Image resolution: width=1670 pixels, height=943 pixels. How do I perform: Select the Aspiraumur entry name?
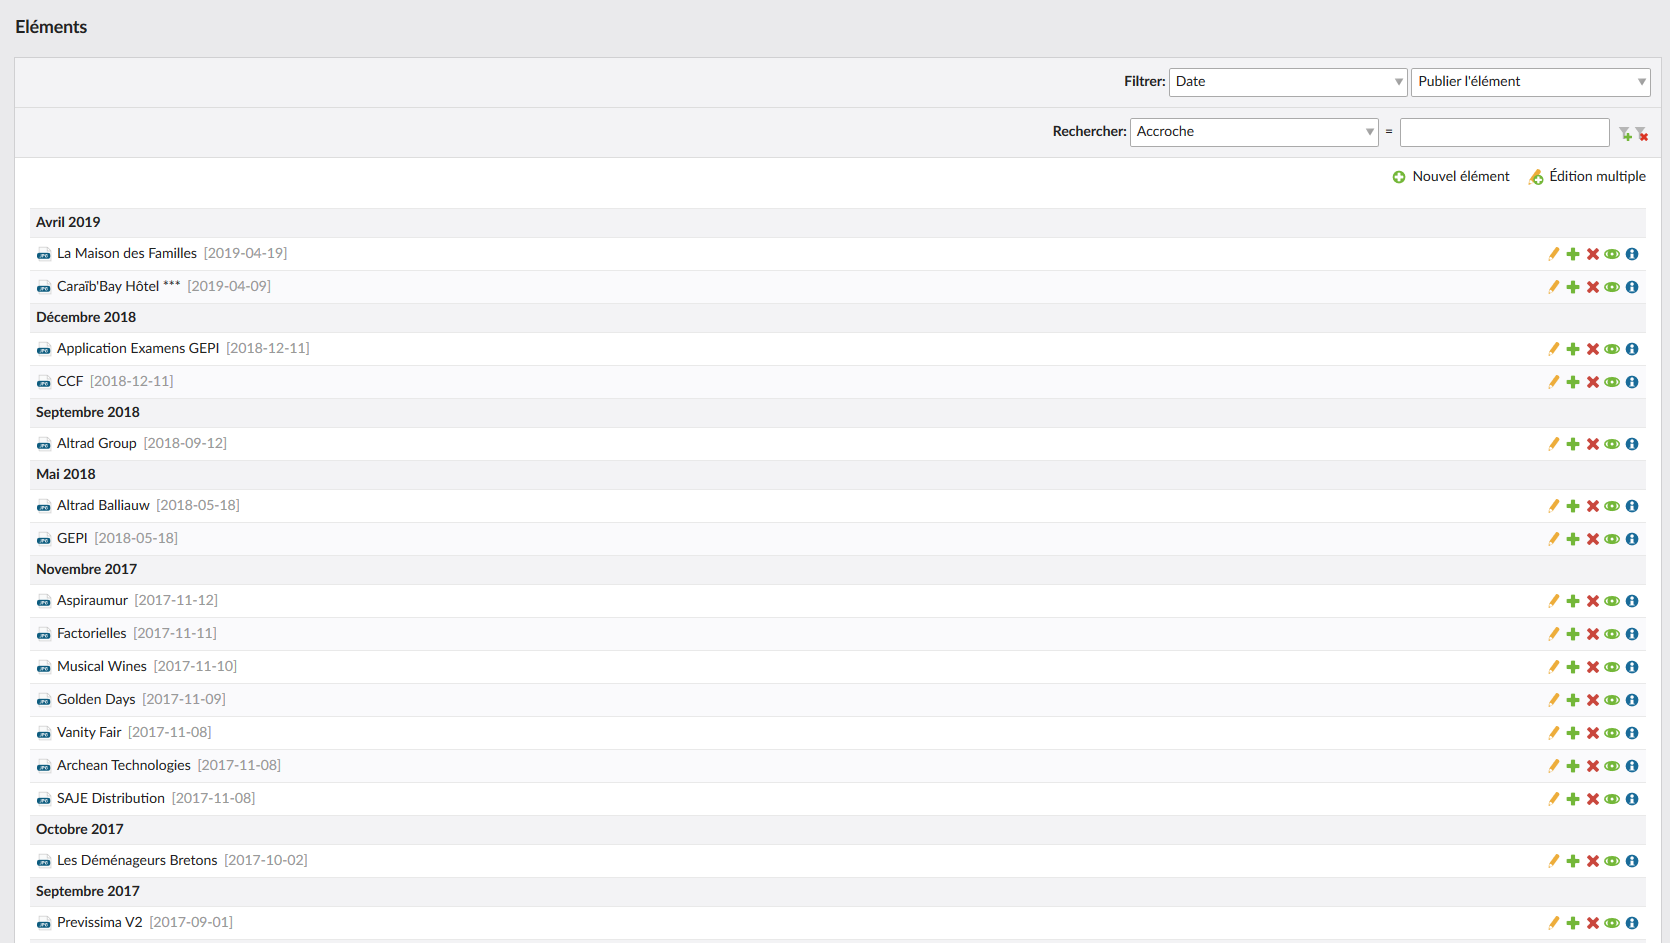tap(92, 601)
